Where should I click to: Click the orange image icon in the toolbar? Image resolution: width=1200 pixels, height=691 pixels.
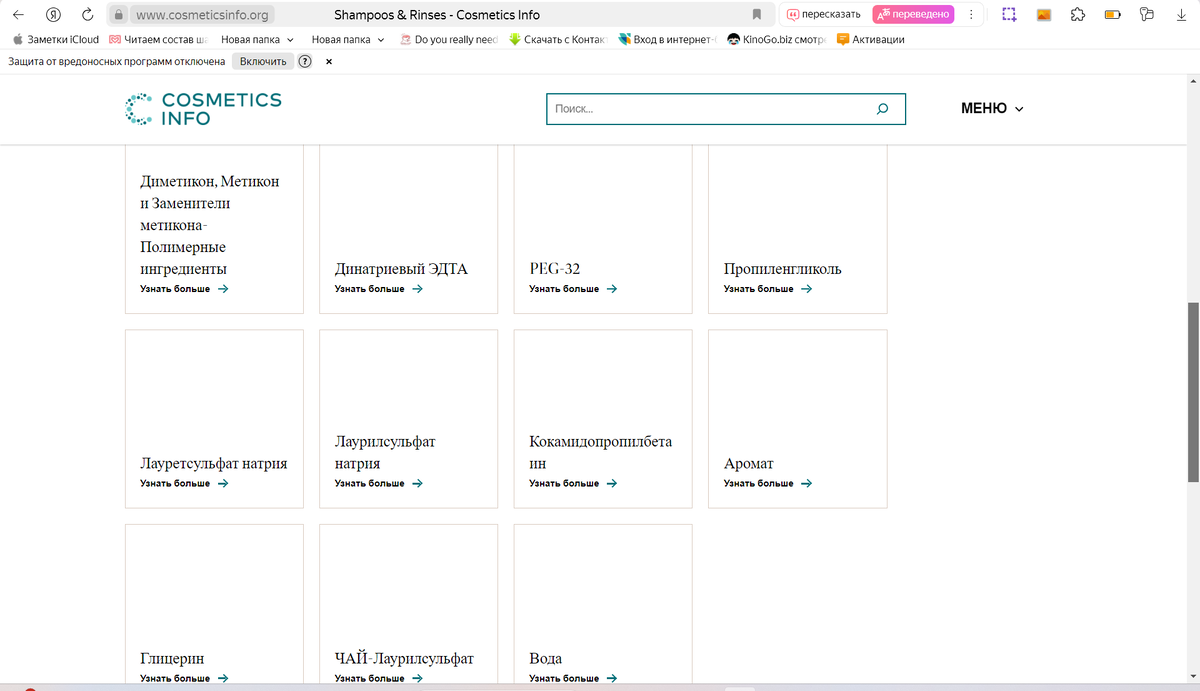pyautogui.click(x=1043, y=13)
